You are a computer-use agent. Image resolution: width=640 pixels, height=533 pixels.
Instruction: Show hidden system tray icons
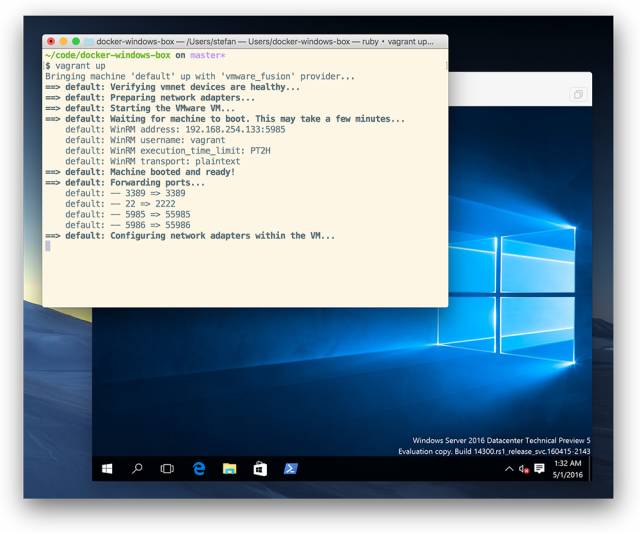pos(509,469)
